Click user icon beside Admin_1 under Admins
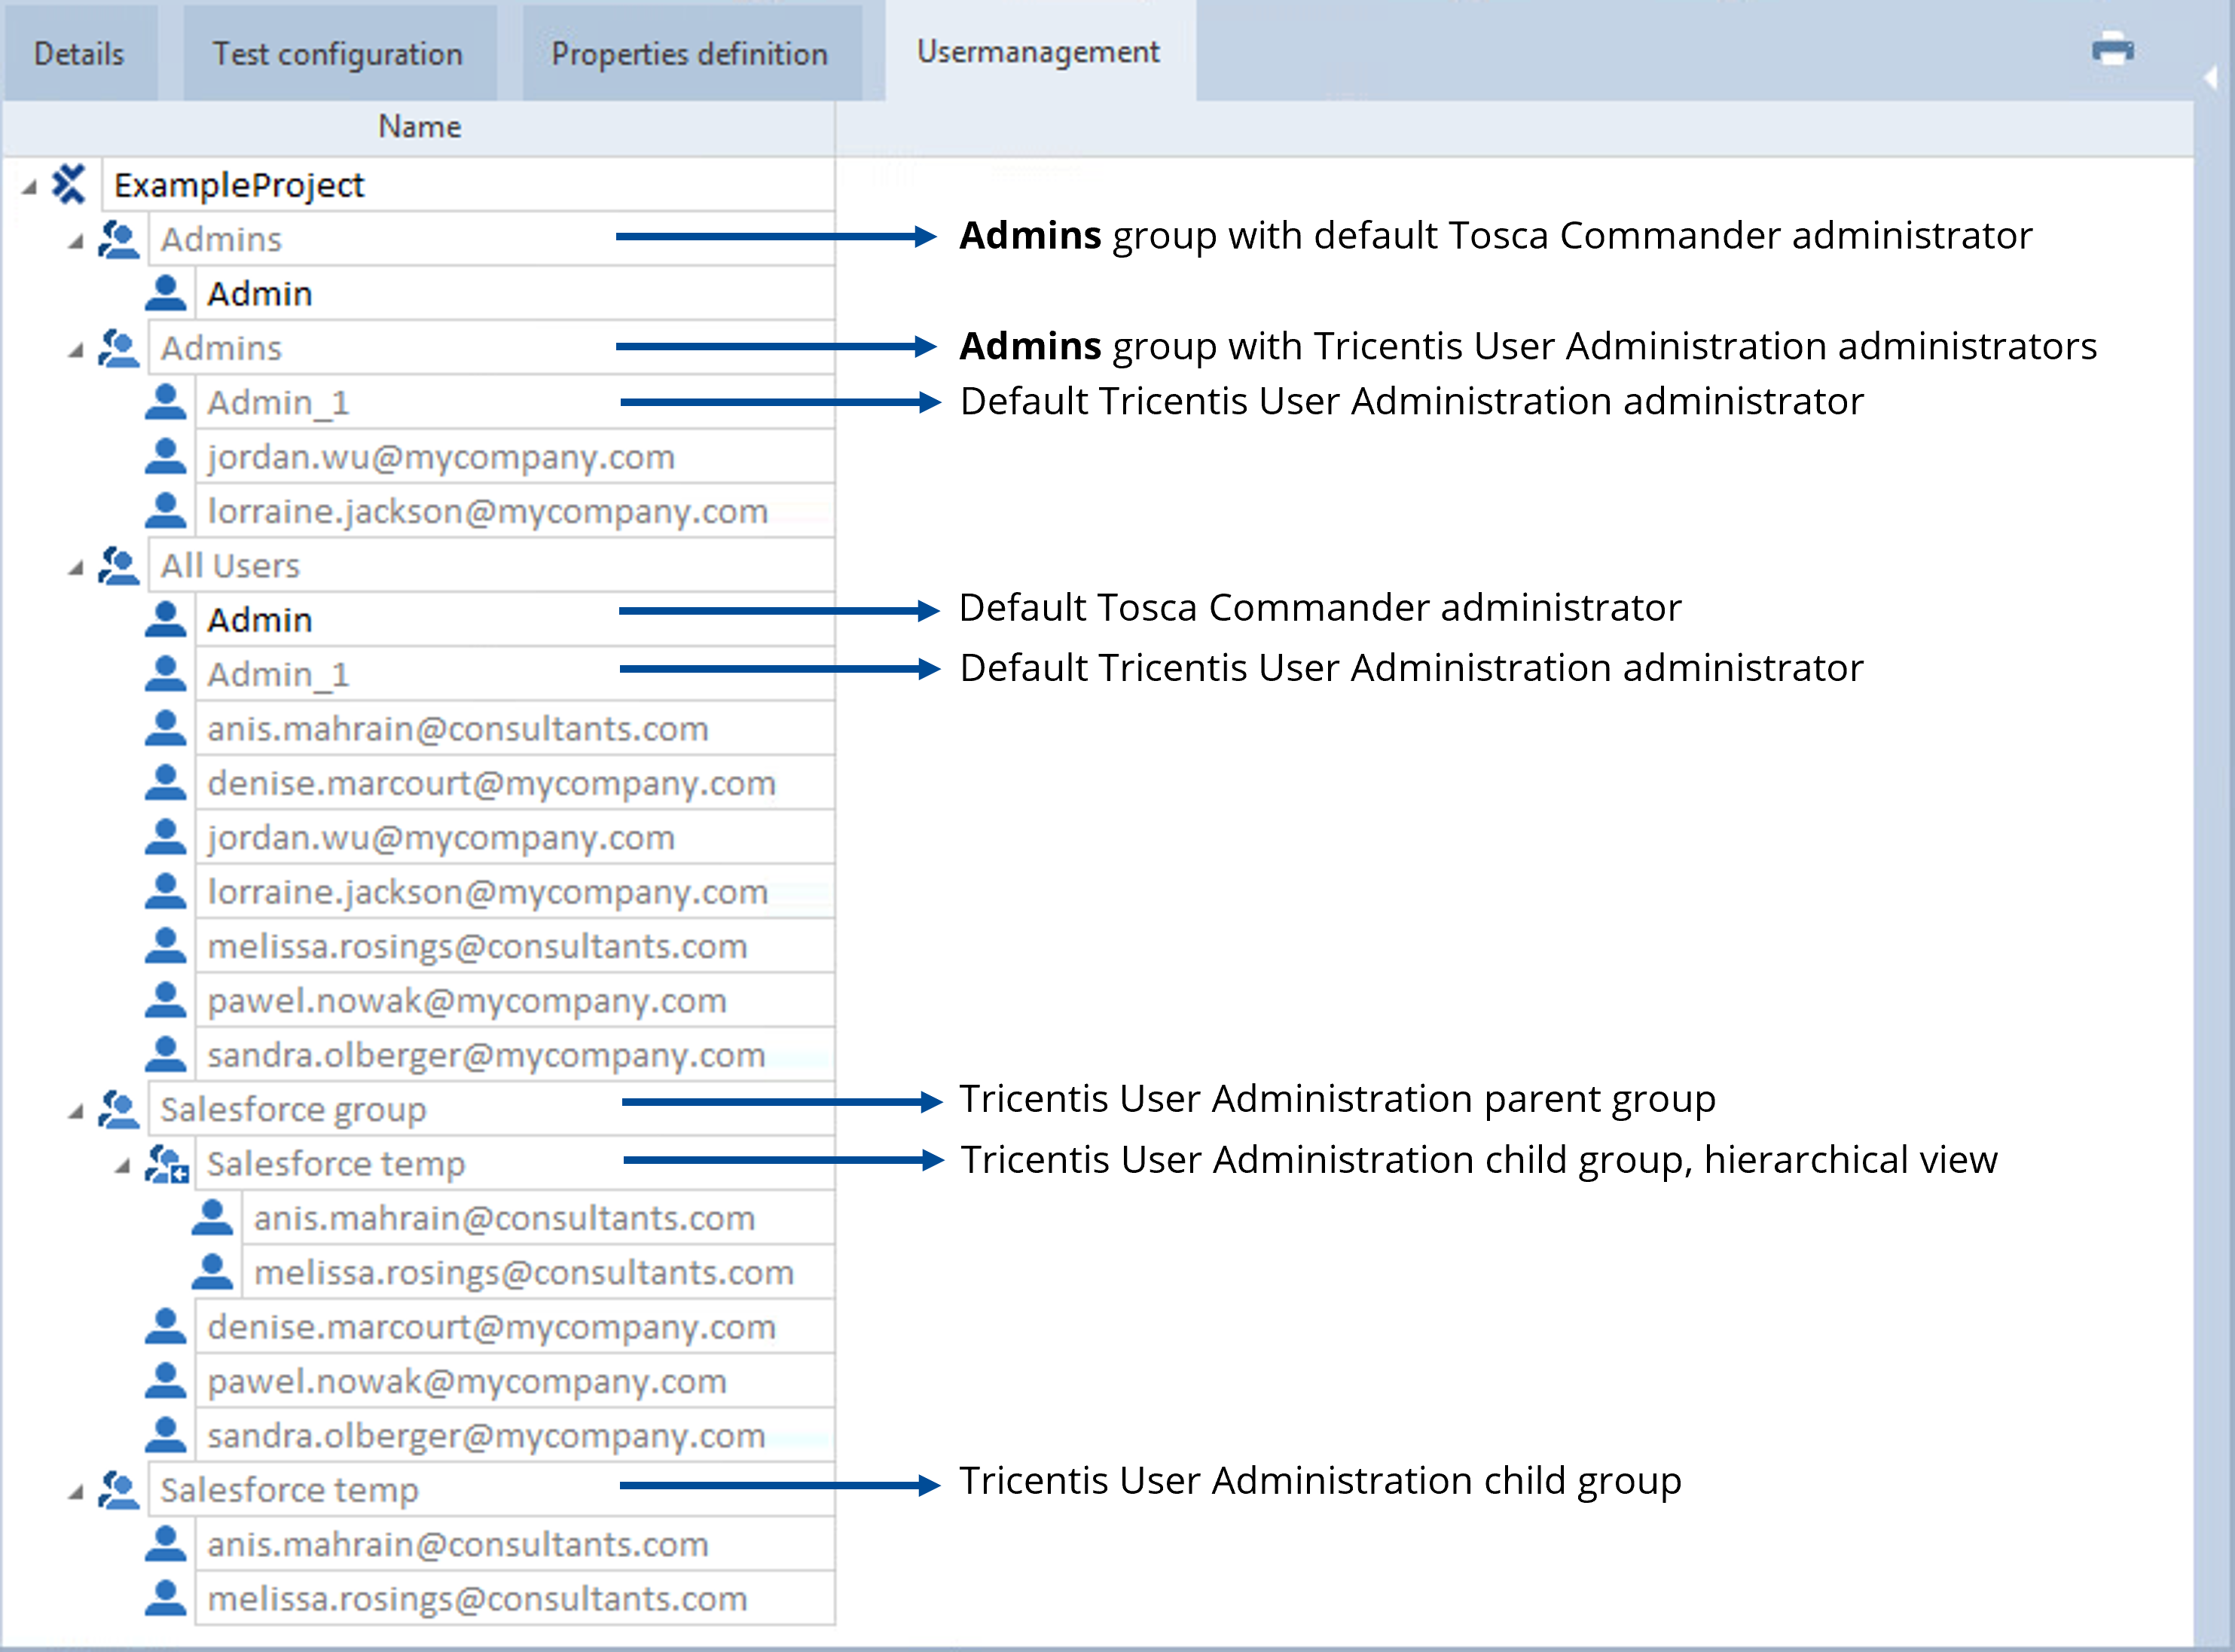 tap(165, 402)
